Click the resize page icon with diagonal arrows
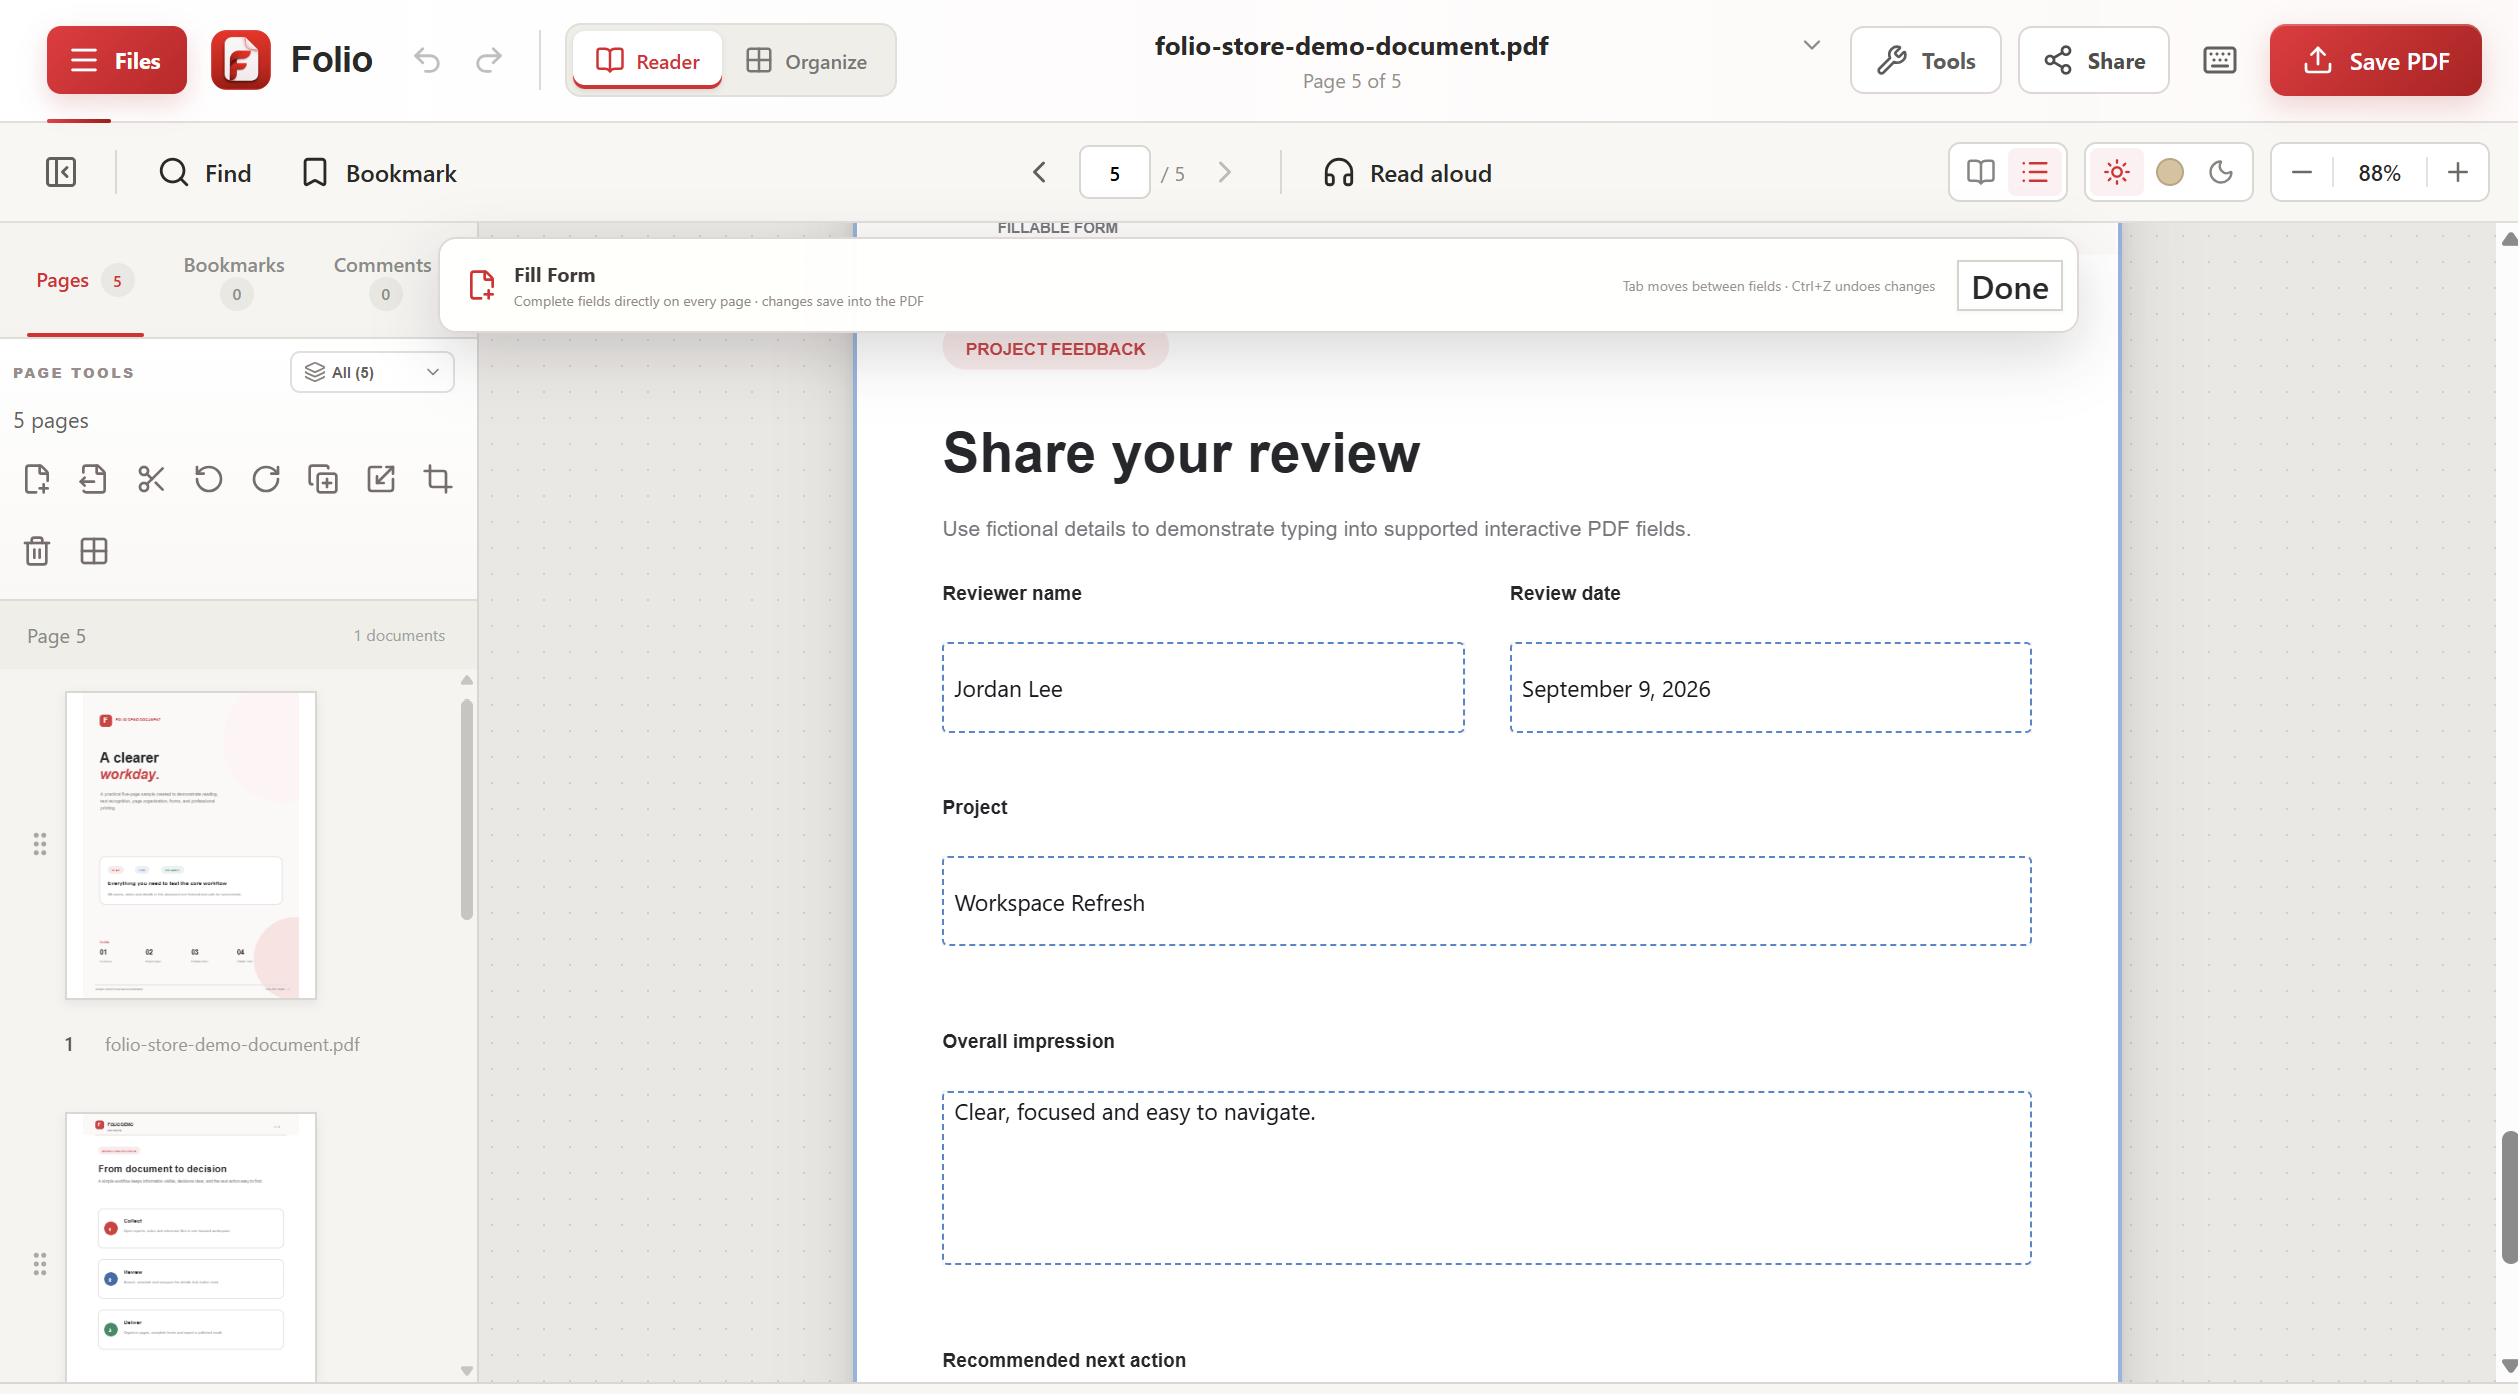Screen dimensions: 2518x1394 tap(381, 479)
